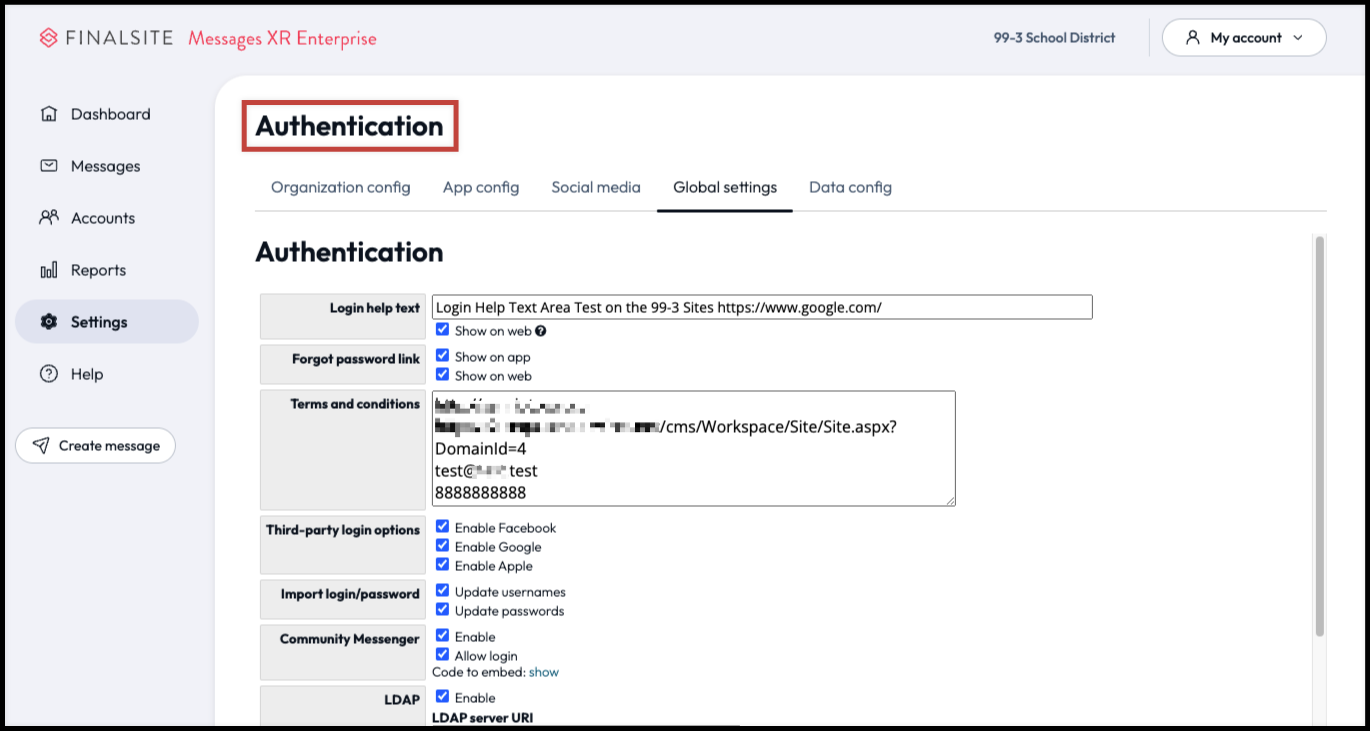Viewport: 1370px width, 731px height.
Task: Open Accounts using the people icon
Action: click(47, 217)
